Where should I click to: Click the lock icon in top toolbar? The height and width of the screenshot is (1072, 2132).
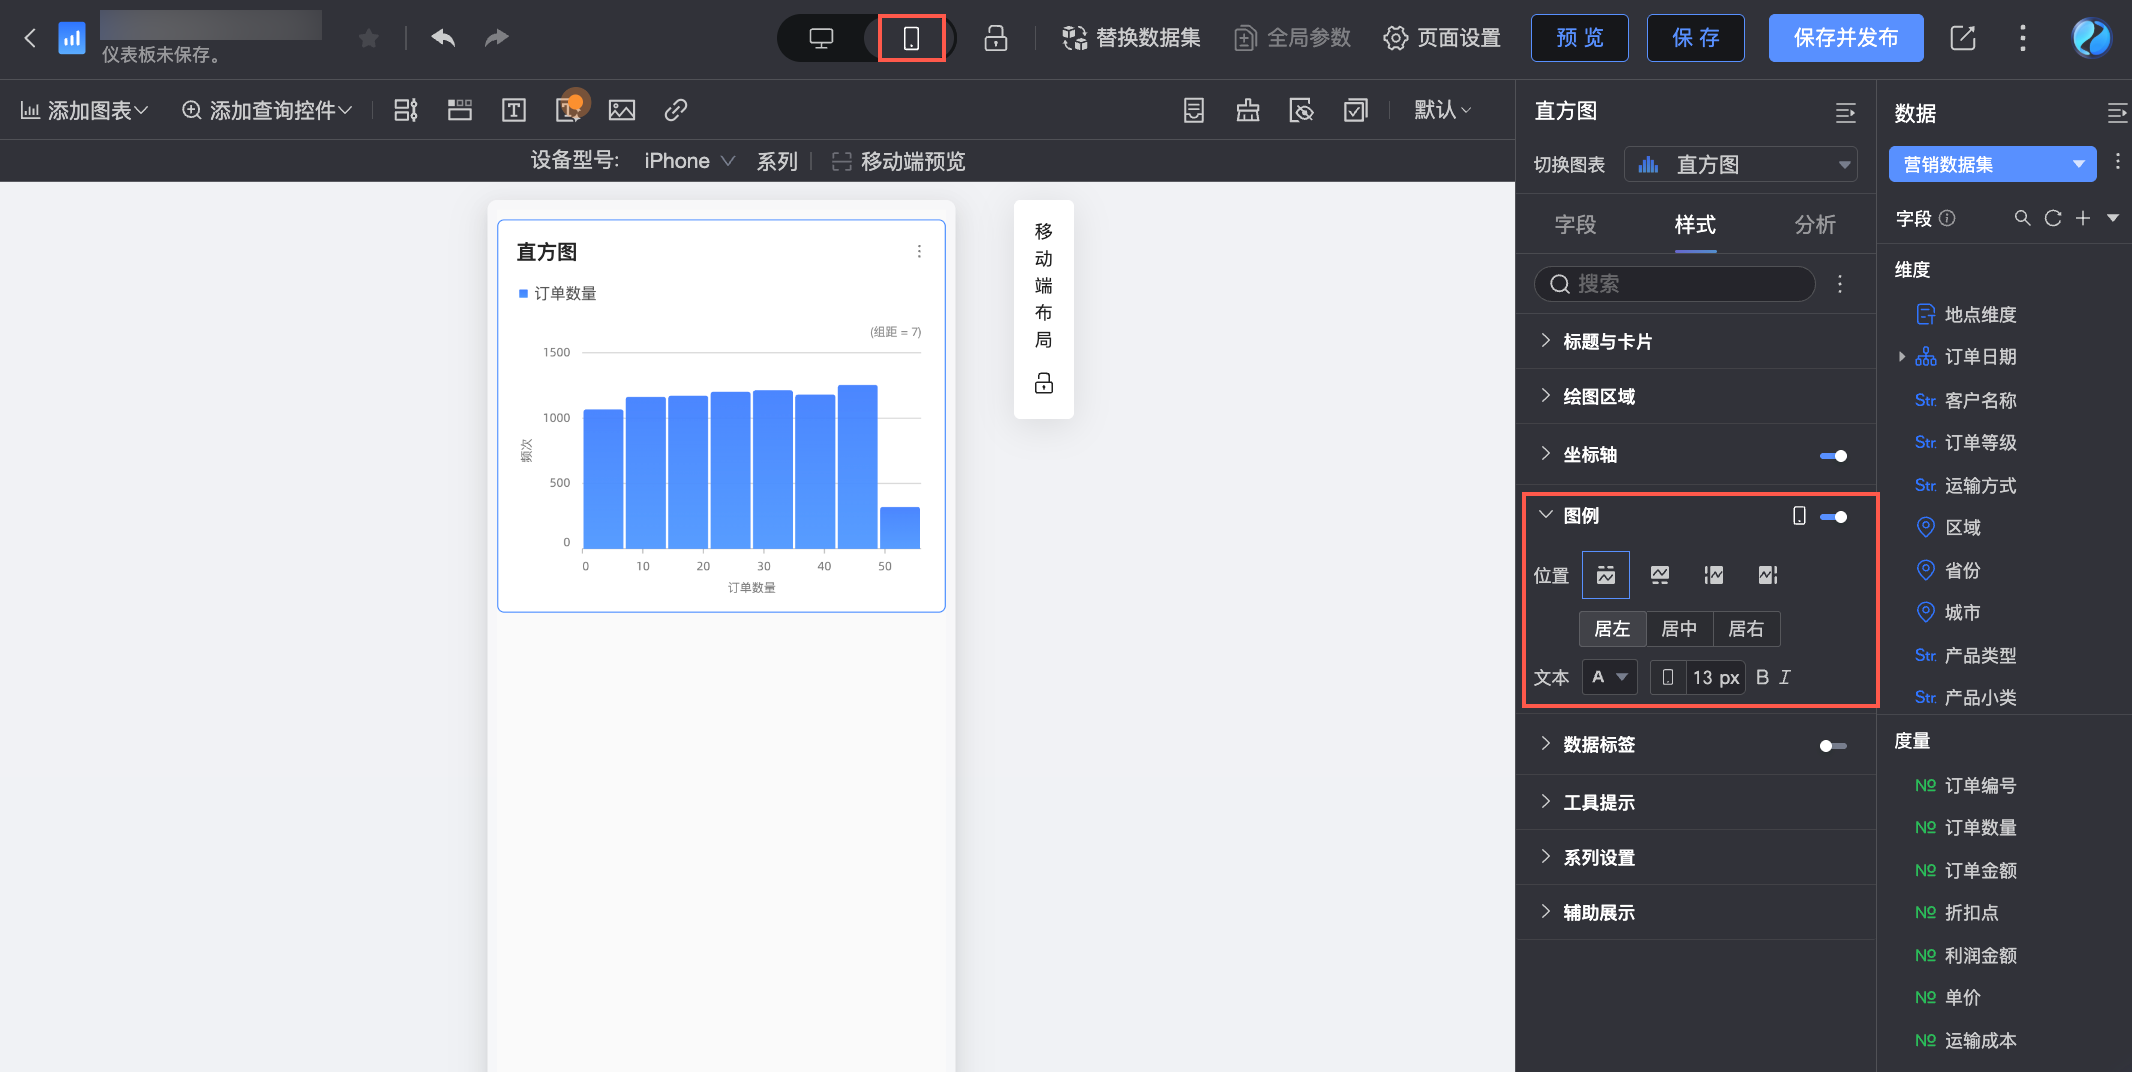[x=995, y=38]
